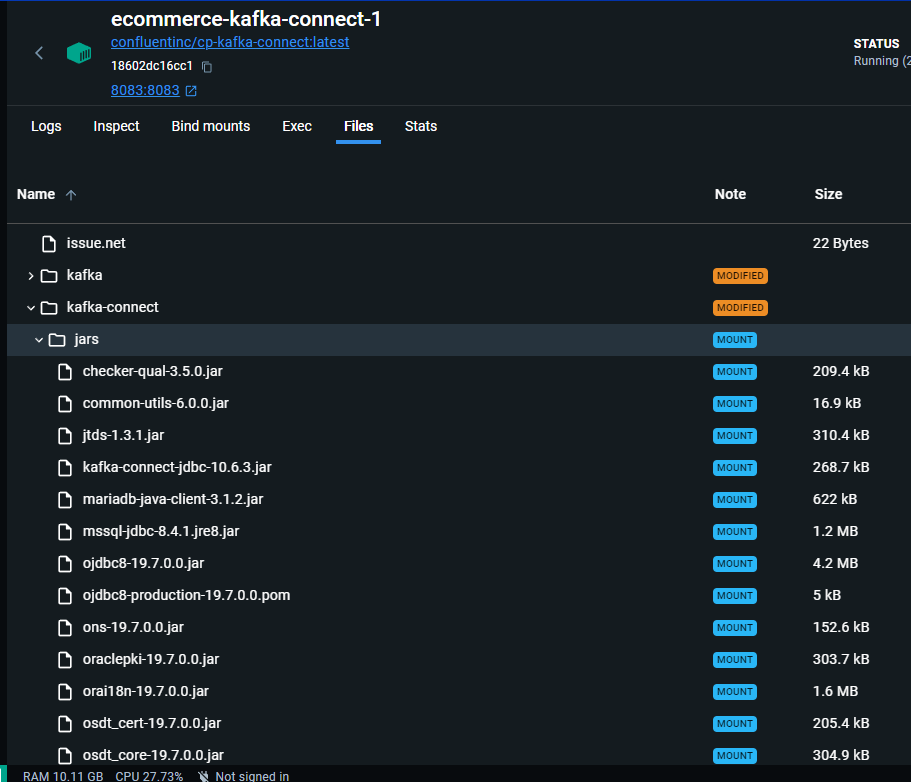Open external link icon next to 8083:8083
Image resolution: width=911 pixels, height=782 pixels.
tap(191, 91)
